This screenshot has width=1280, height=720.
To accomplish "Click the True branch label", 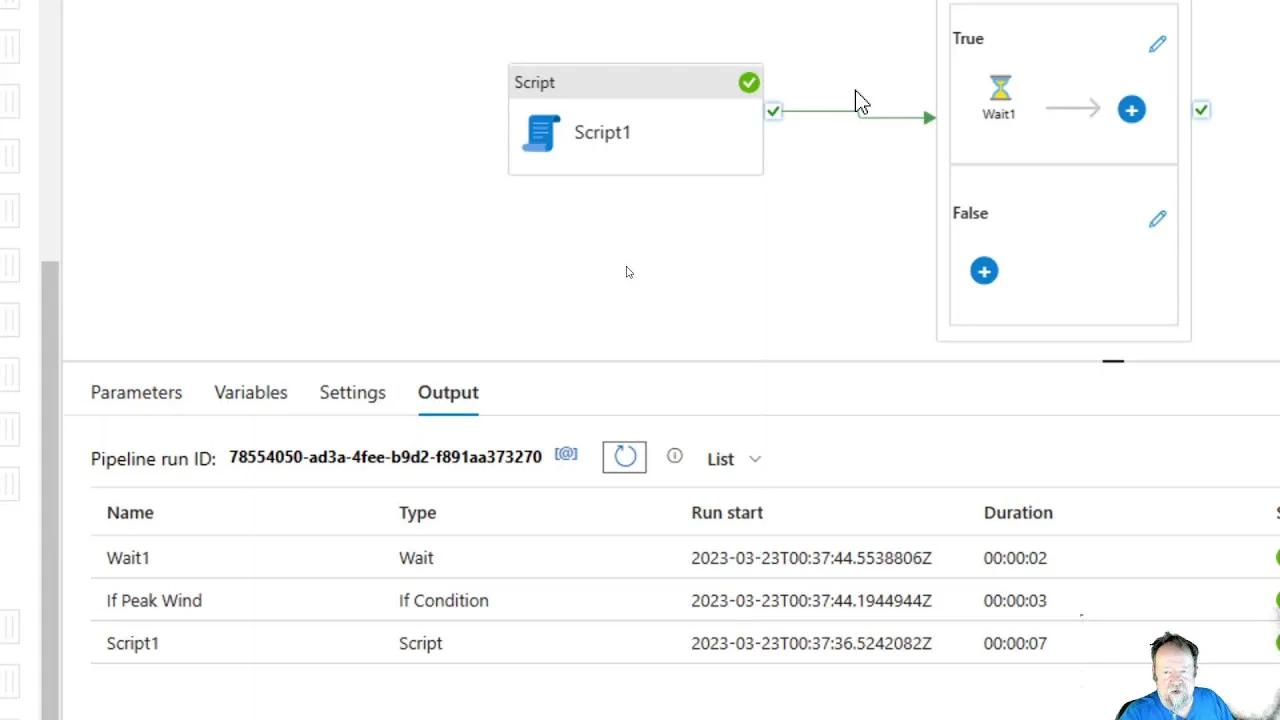I will click(968, 39).
